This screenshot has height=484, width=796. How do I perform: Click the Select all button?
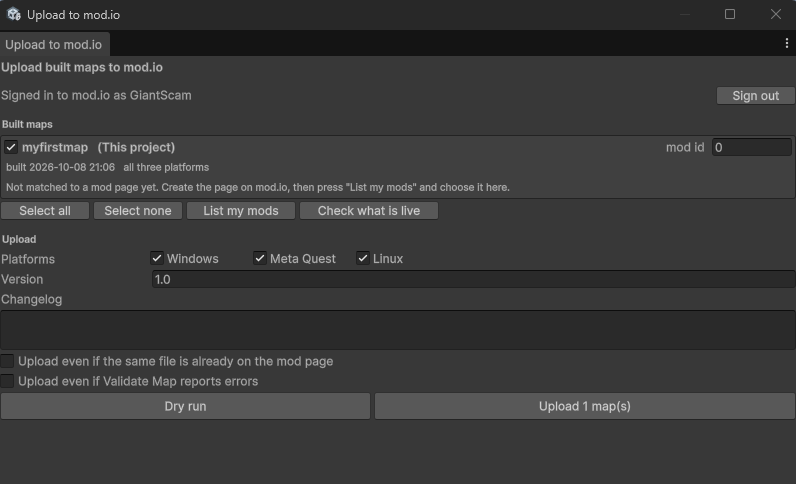(x=45, y=211)
